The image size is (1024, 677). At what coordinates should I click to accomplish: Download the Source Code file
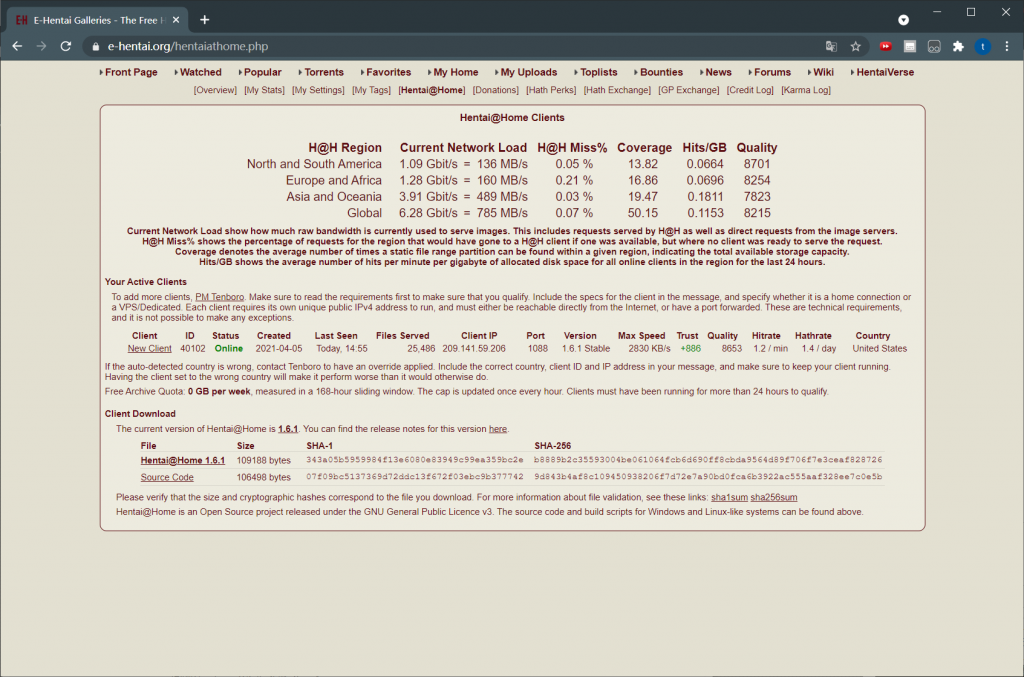(x=167, y=477)
